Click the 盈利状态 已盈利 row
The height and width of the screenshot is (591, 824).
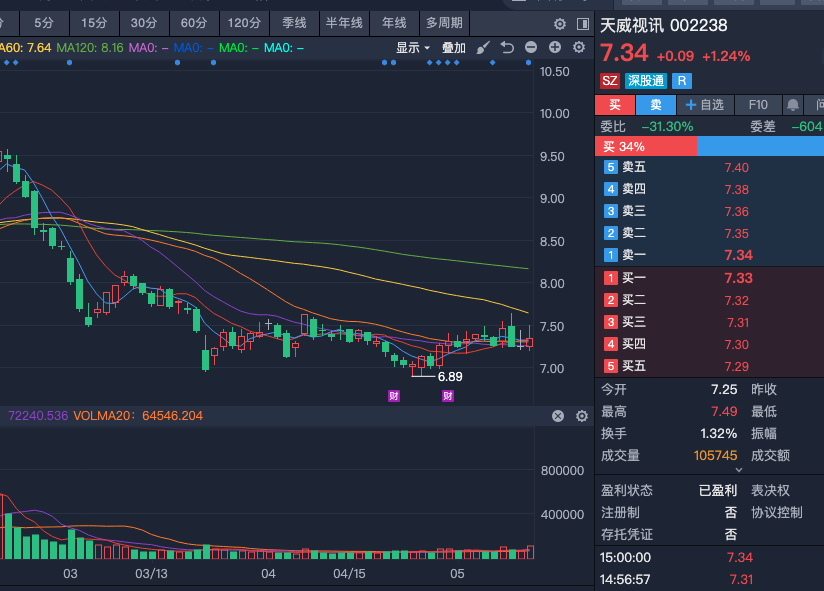click(x=669, y=490)
